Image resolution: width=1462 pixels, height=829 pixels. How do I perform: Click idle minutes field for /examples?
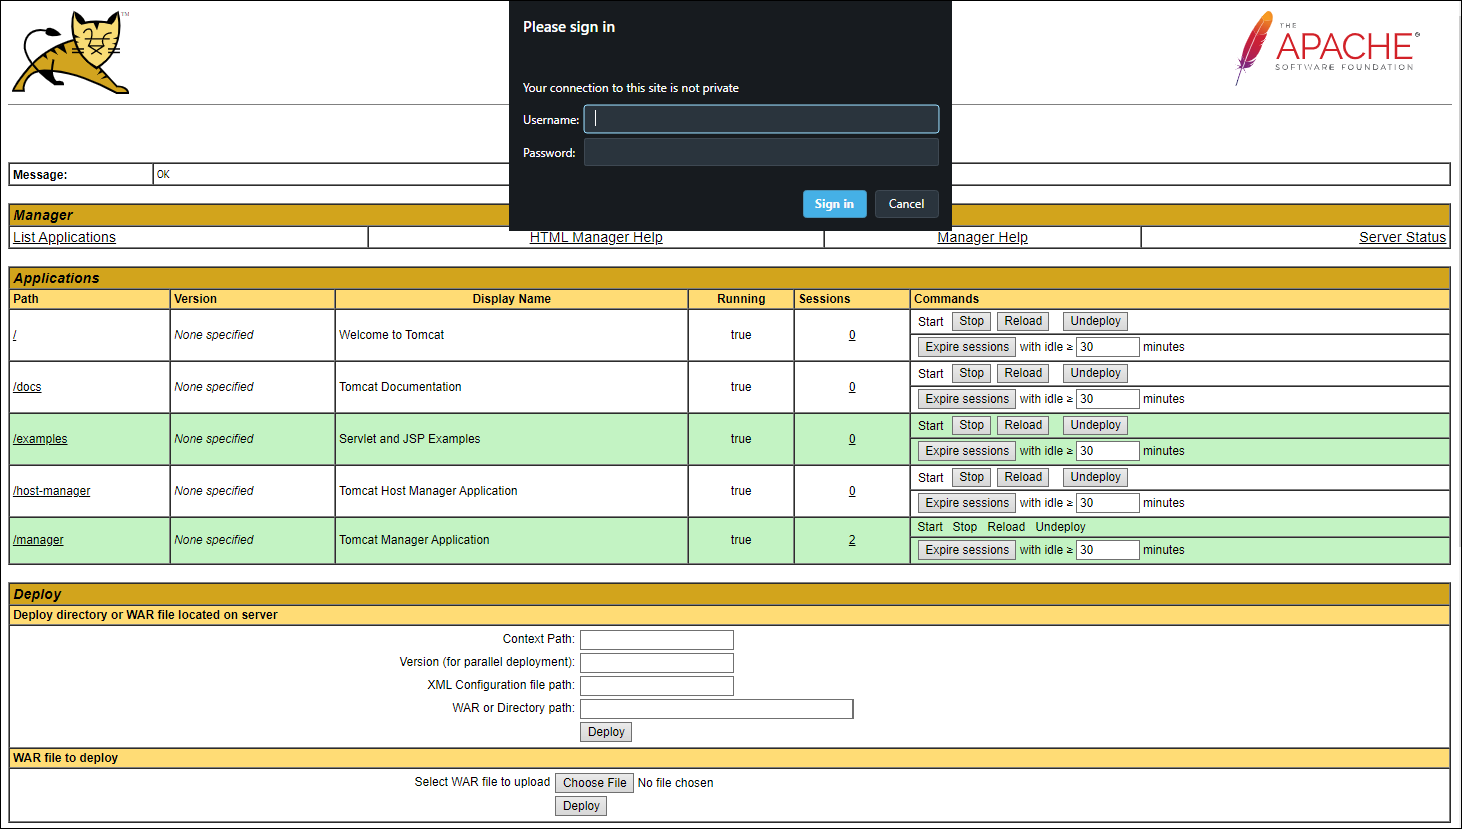click(1108, 451)
